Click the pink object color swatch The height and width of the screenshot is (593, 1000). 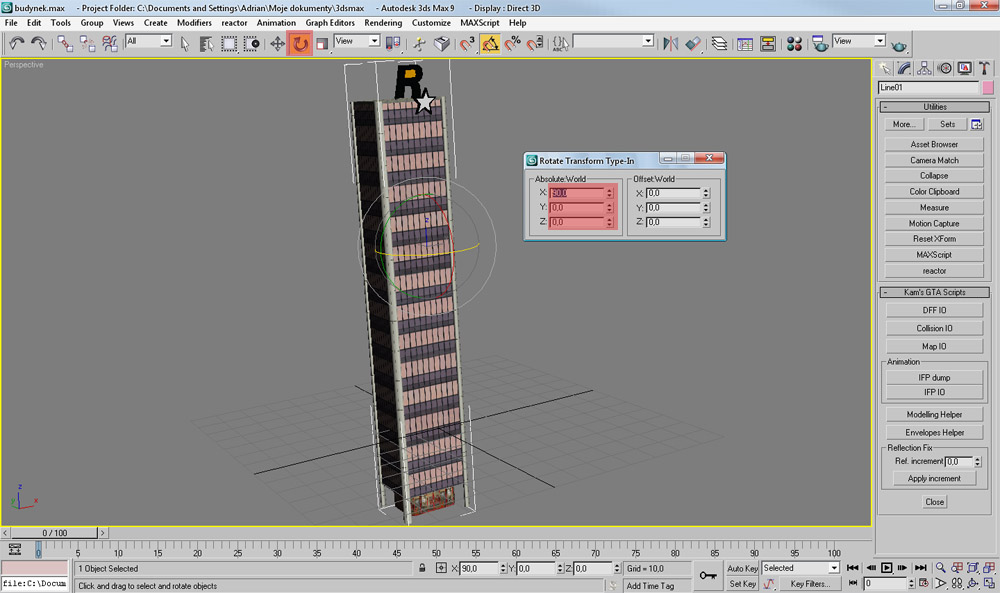[x=987, y=88]
